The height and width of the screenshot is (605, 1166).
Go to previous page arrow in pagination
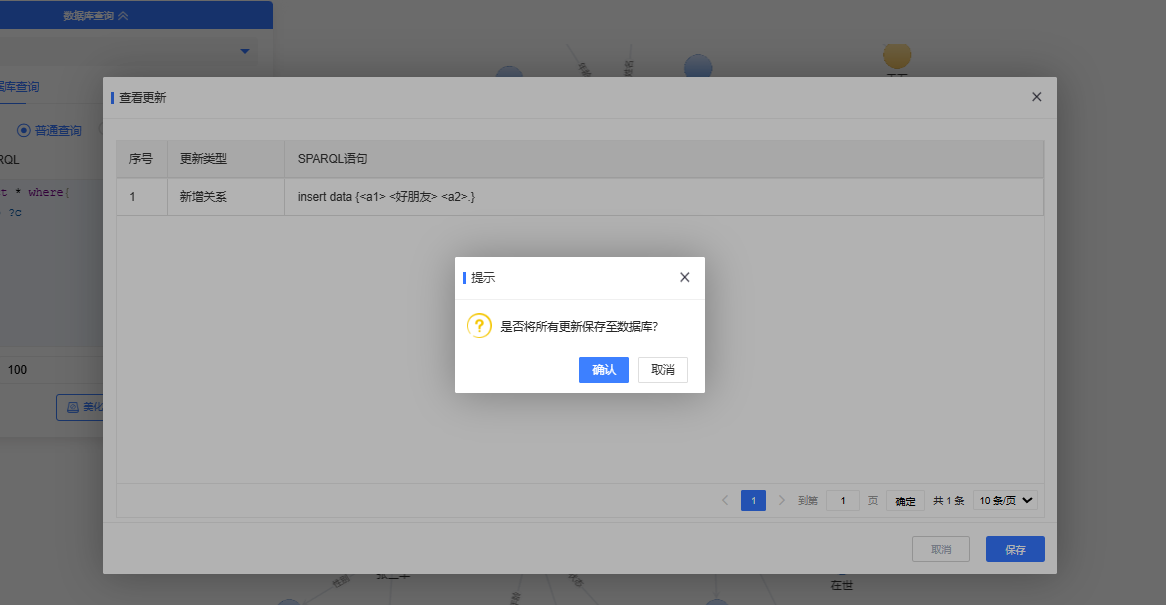[x=725, y=500]
